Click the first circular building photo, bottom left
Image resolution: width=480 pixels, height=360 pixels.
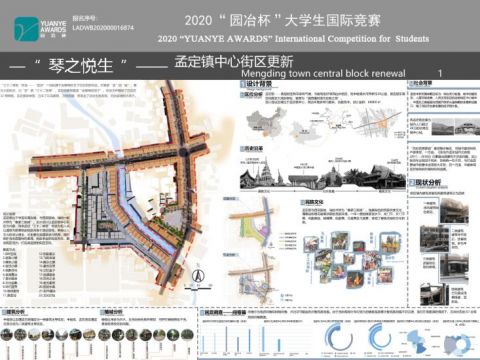(x=7, y=335)
